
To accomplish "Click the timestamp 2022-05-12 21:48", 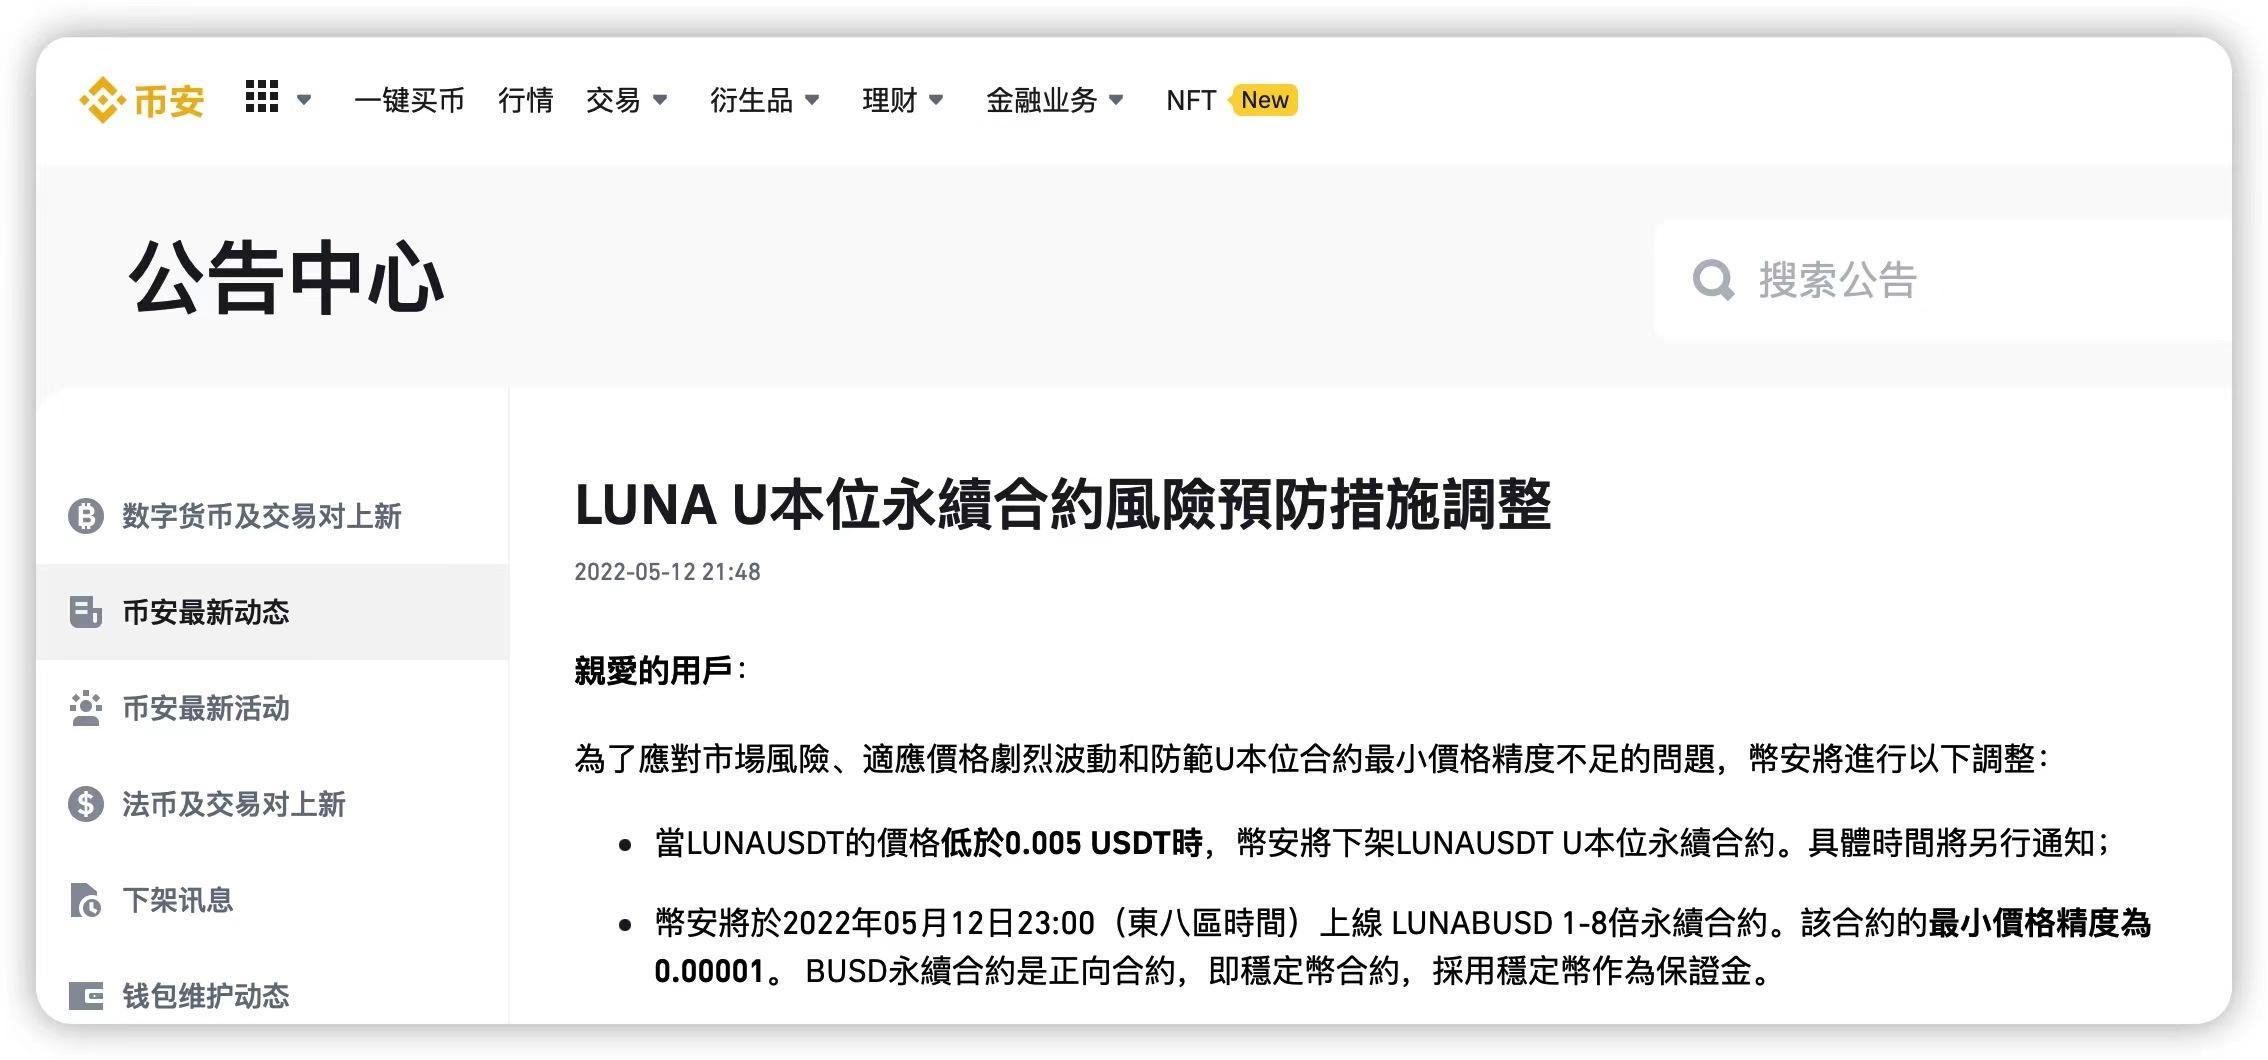I will (x=667, y=572).
